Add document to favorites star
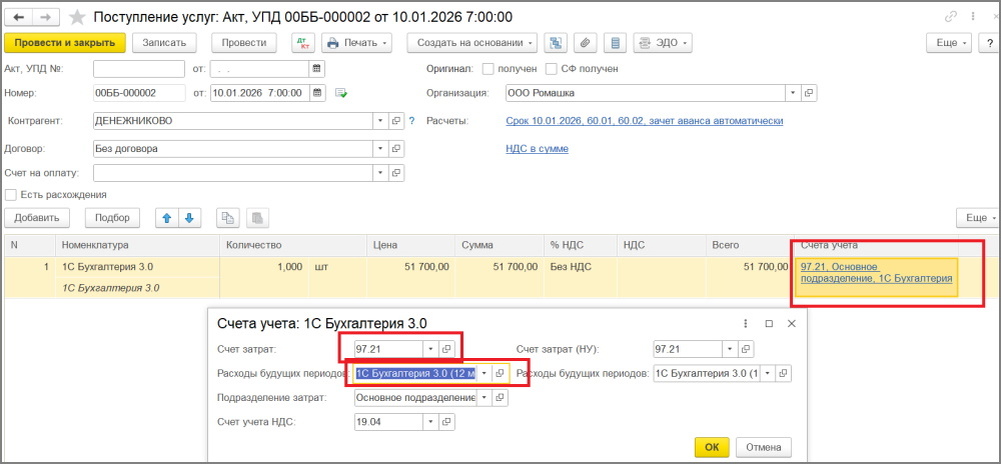Image resolution: width=1001 pixels, height=464 pixels. coord(77,17)
